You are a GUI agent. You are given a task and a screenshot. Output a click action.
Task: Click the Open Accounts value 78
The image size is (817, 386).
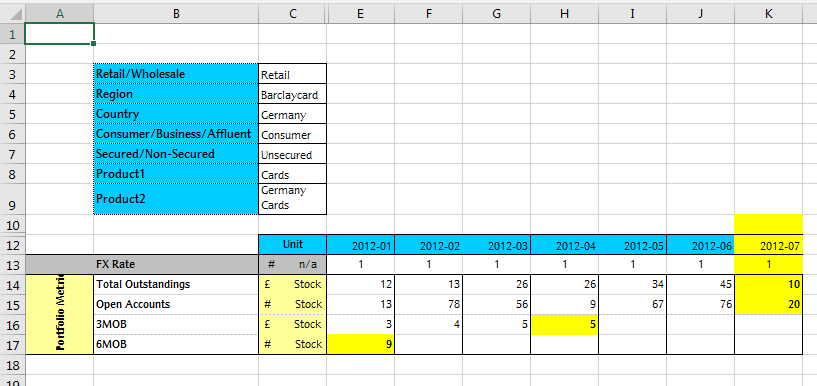click(428, 305)
